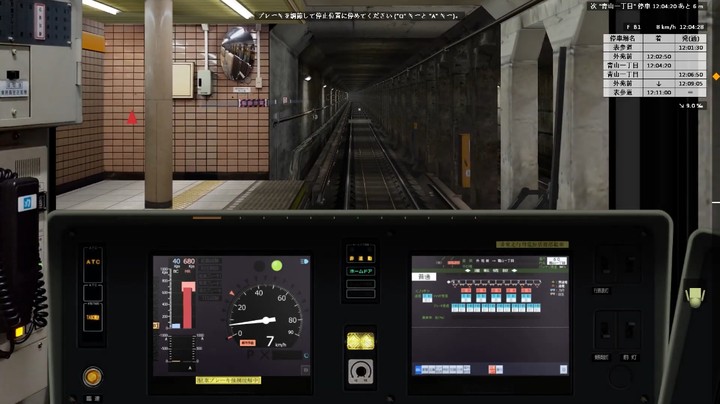The height and width of the screenshot is (404, 720).
Task: Flip the 前灯 headlight toggle switch
Action: pyautogui.click(x=629, y=330)
